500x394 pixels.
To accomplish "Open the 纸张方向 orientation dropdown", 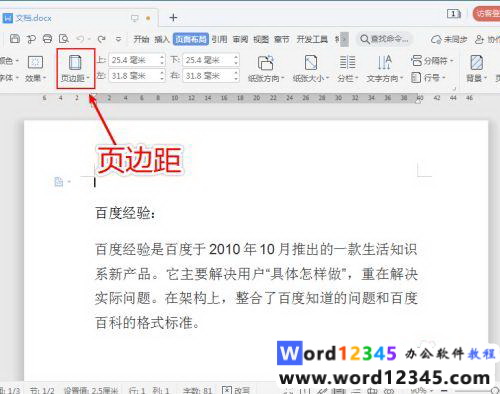I will pos(266,69).
